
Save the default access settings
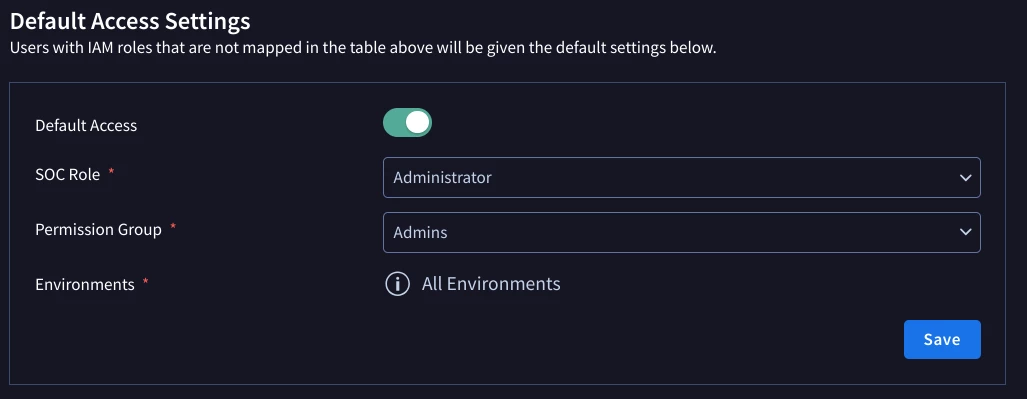pyautogui.click(x=942, y=339)
